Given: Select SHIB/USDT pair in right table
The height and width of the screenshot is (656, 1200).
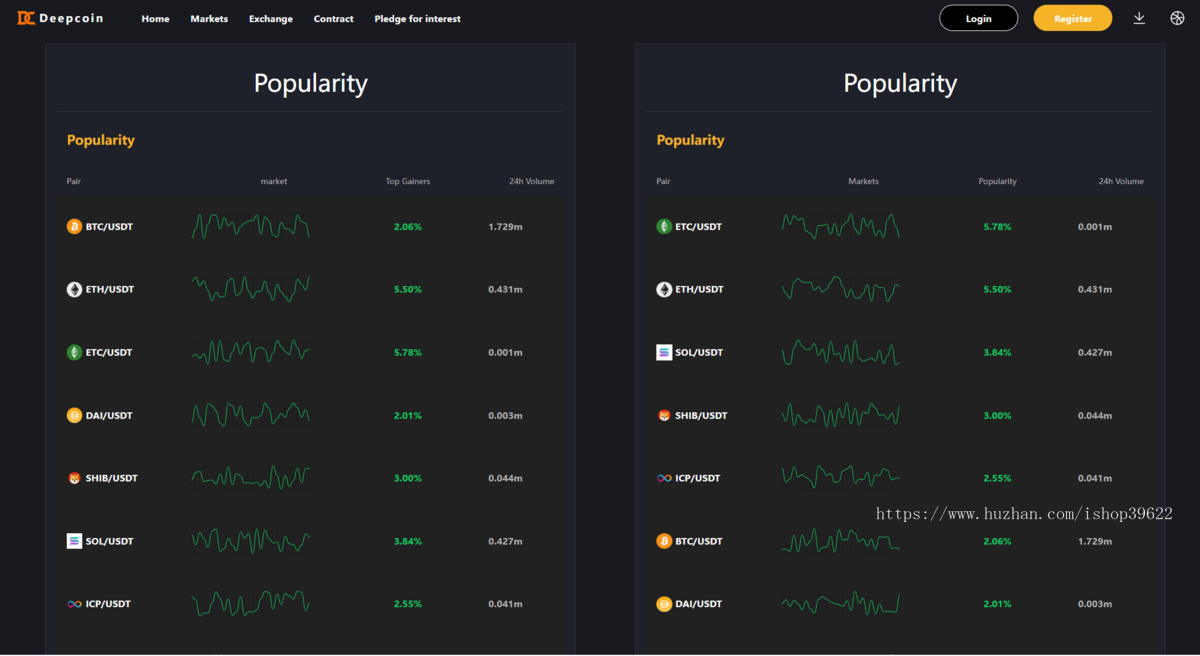Looking at the screenshot, I should 702,416.
